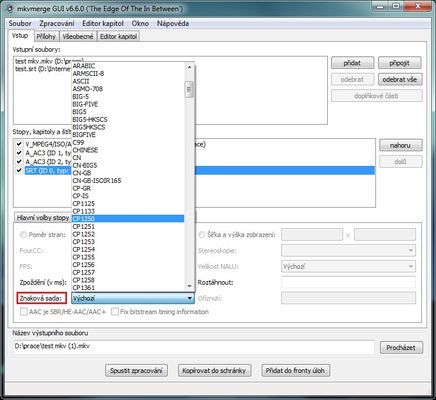Select test.srt in input files

pyautogui.click(x=43, y=69)
